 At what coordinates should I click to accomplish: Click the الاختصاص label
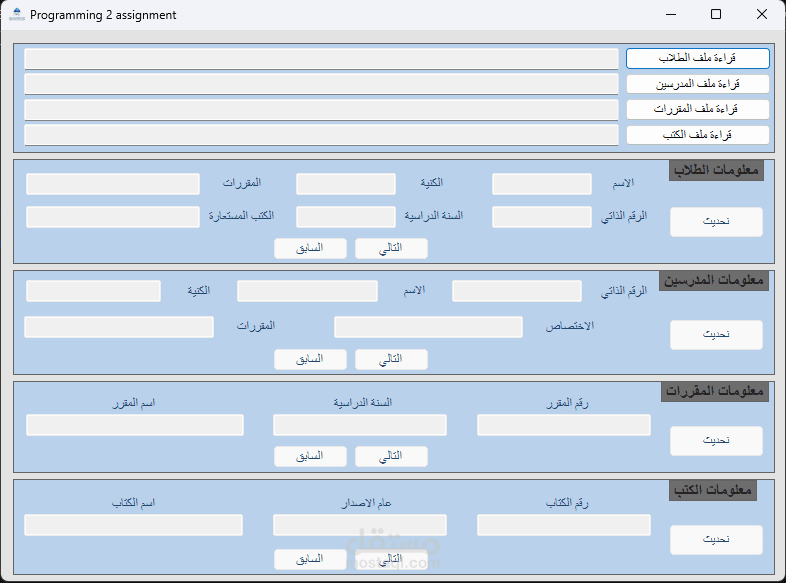point(569,326)
